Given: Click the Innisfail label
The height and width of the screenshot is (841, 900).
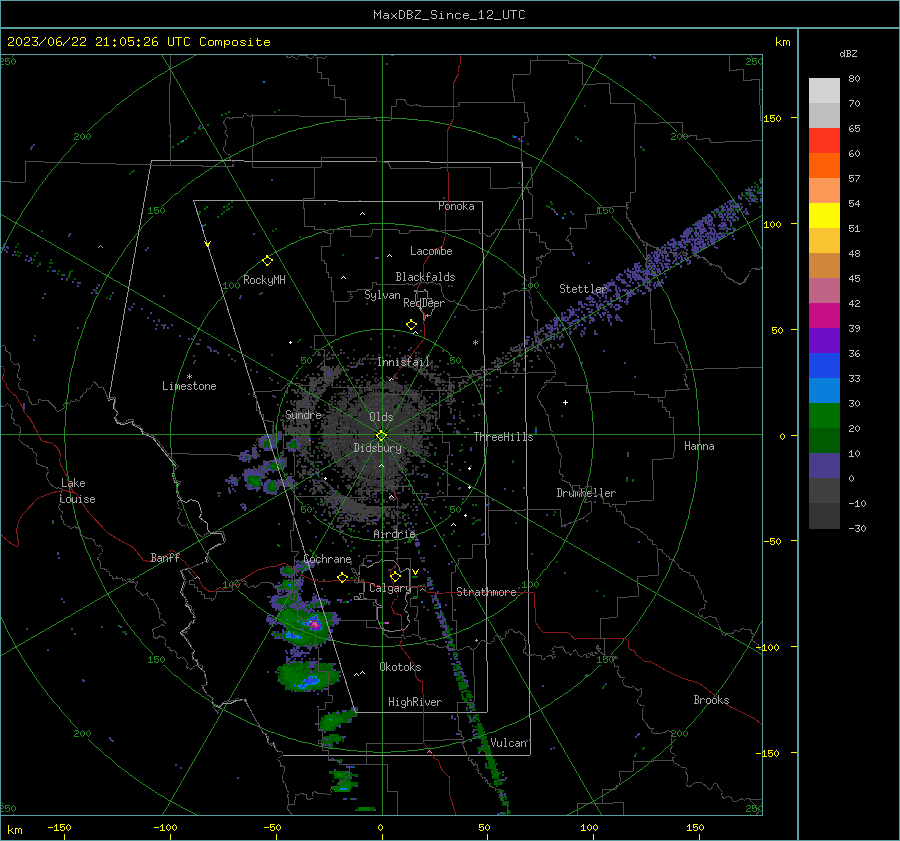Looking at the screenshot, I should [404, 362].
